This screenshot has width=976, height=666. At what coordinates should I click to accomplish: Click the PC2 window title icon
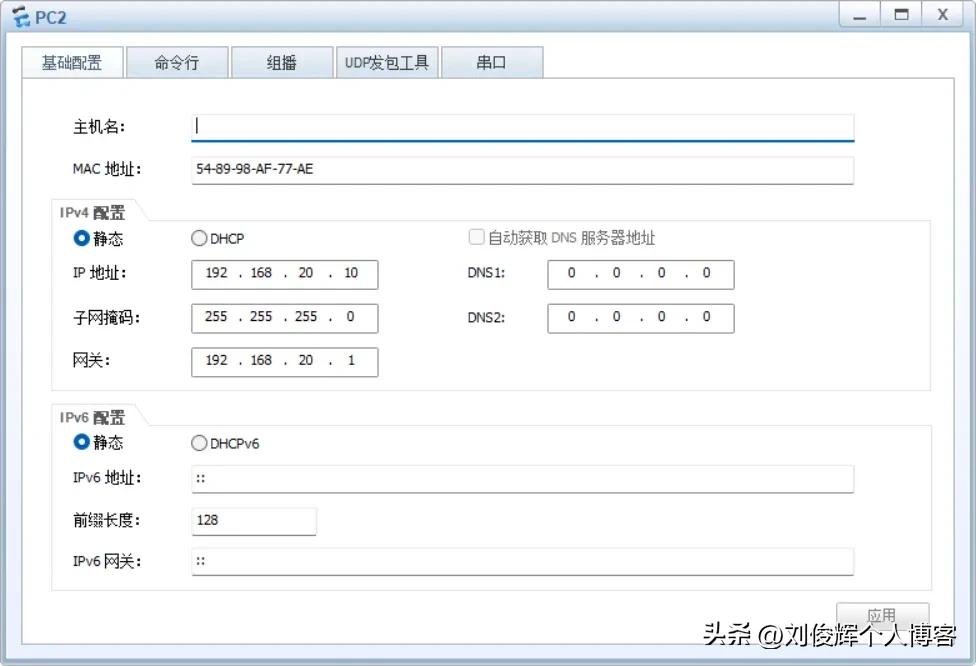(21, 17)
